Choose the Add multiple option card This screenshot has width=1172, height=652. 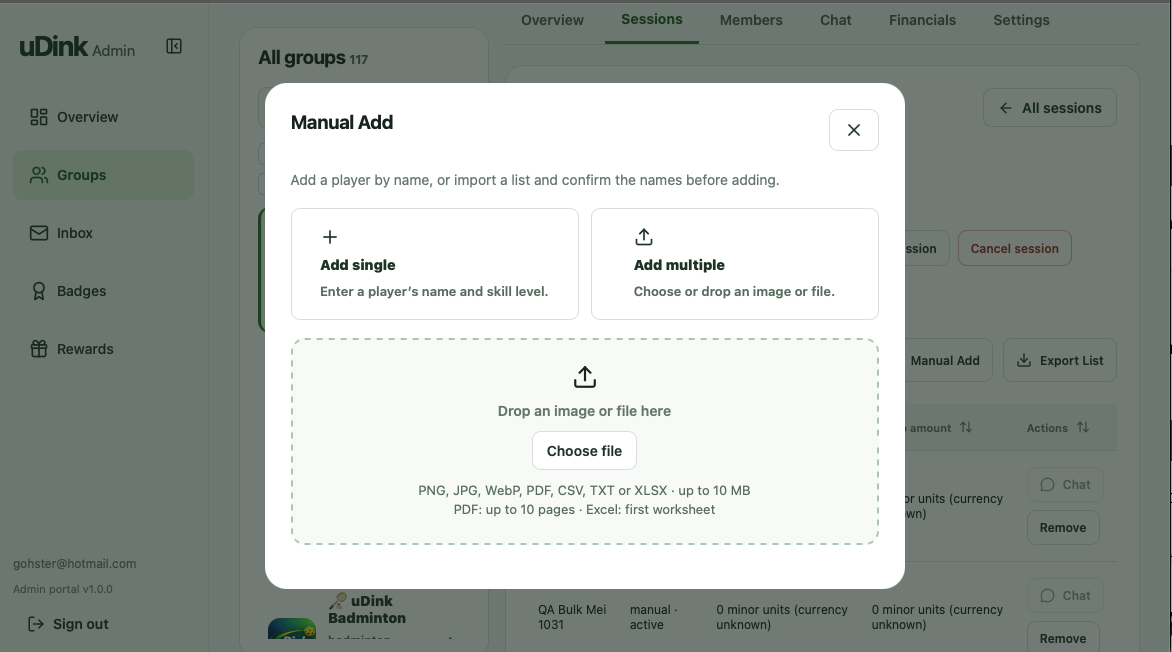(x=735, y=264)
